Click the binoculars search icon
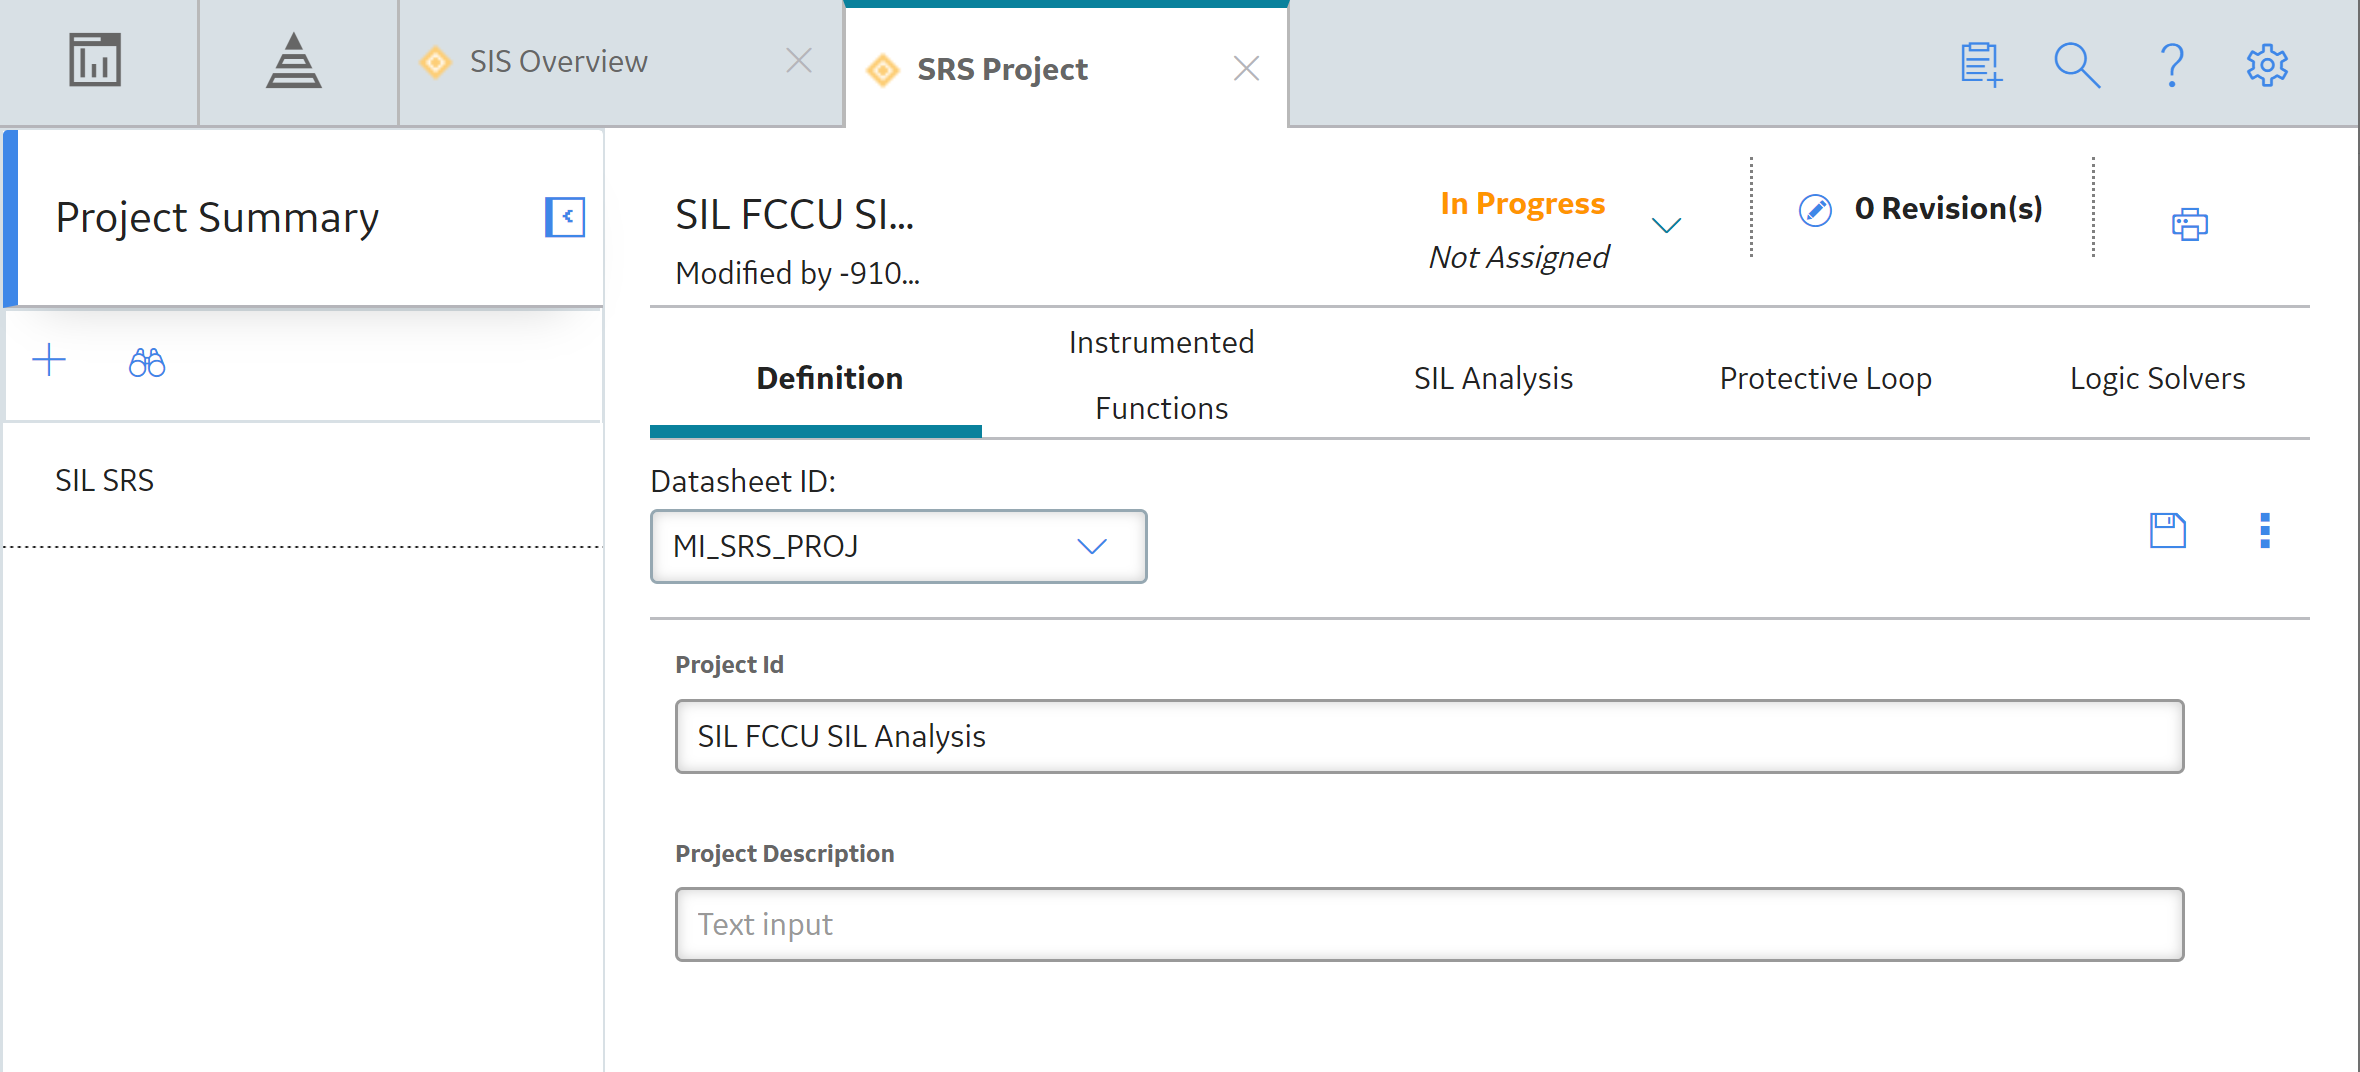 click(147, 362)
